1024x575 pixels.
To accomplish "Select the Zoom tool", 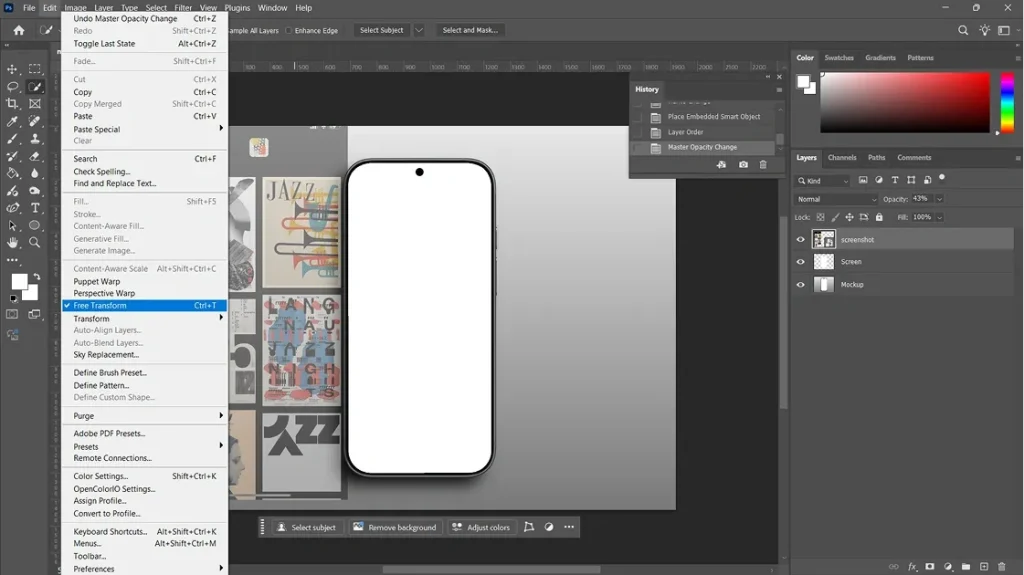I will [35, 242].
